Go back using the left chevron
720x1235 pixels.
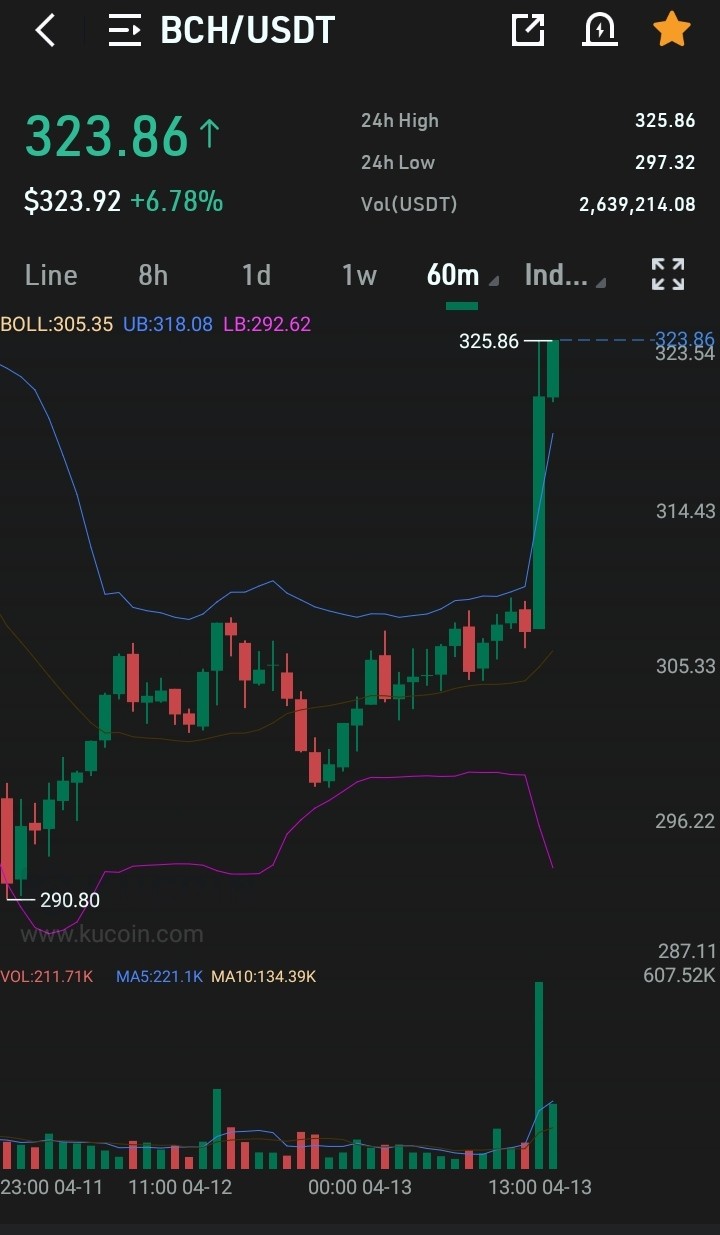[45, 30]
